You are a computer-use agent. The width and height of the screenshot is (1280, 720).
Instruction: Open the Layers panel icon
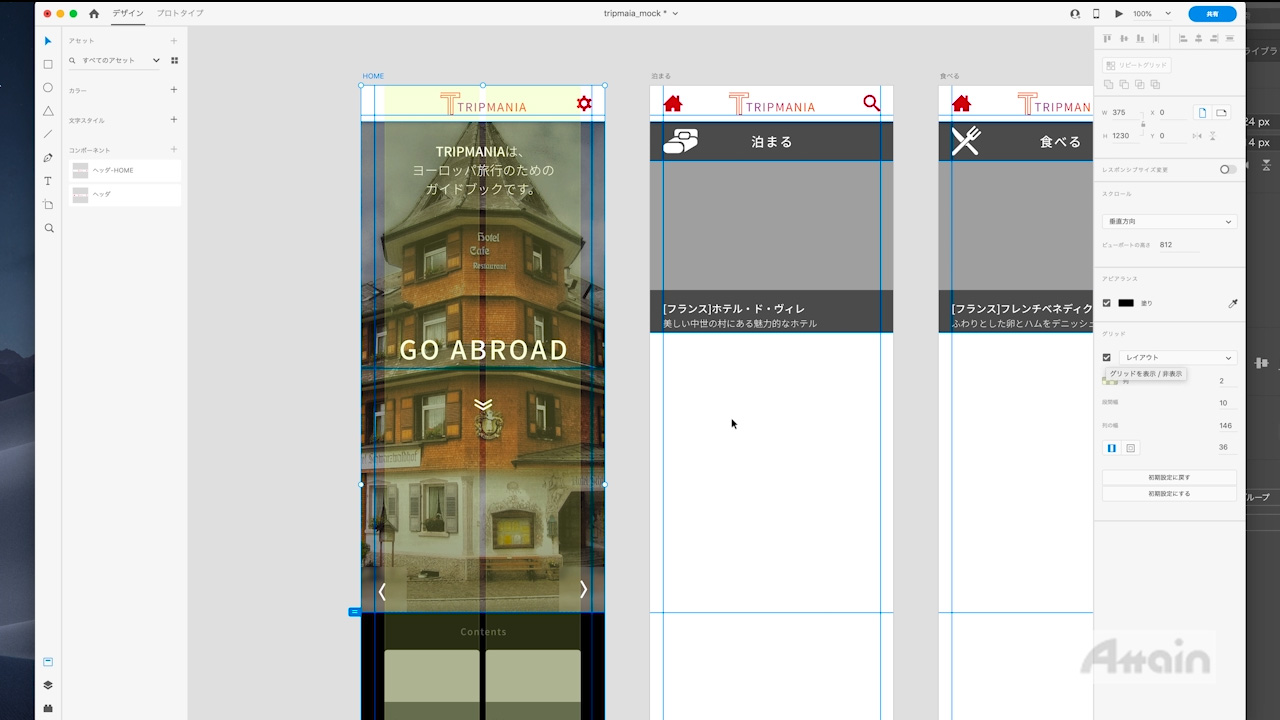coord(48,685)
